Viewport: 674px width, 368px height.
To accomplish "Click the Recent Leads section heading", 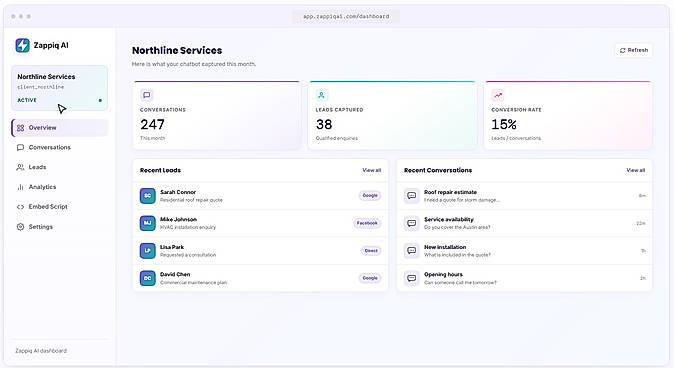I will (160, 170).
